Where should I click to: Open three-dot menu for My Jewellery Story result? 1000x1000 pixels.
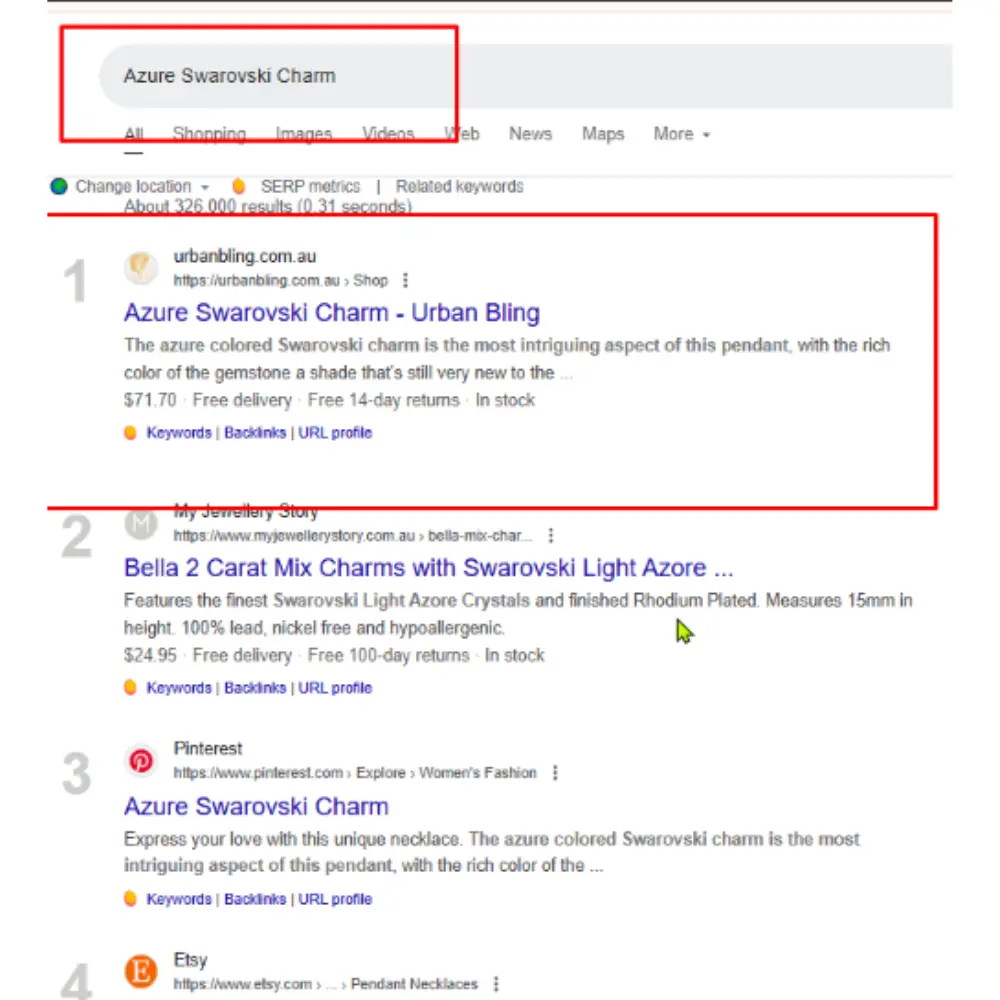(551, 536)
